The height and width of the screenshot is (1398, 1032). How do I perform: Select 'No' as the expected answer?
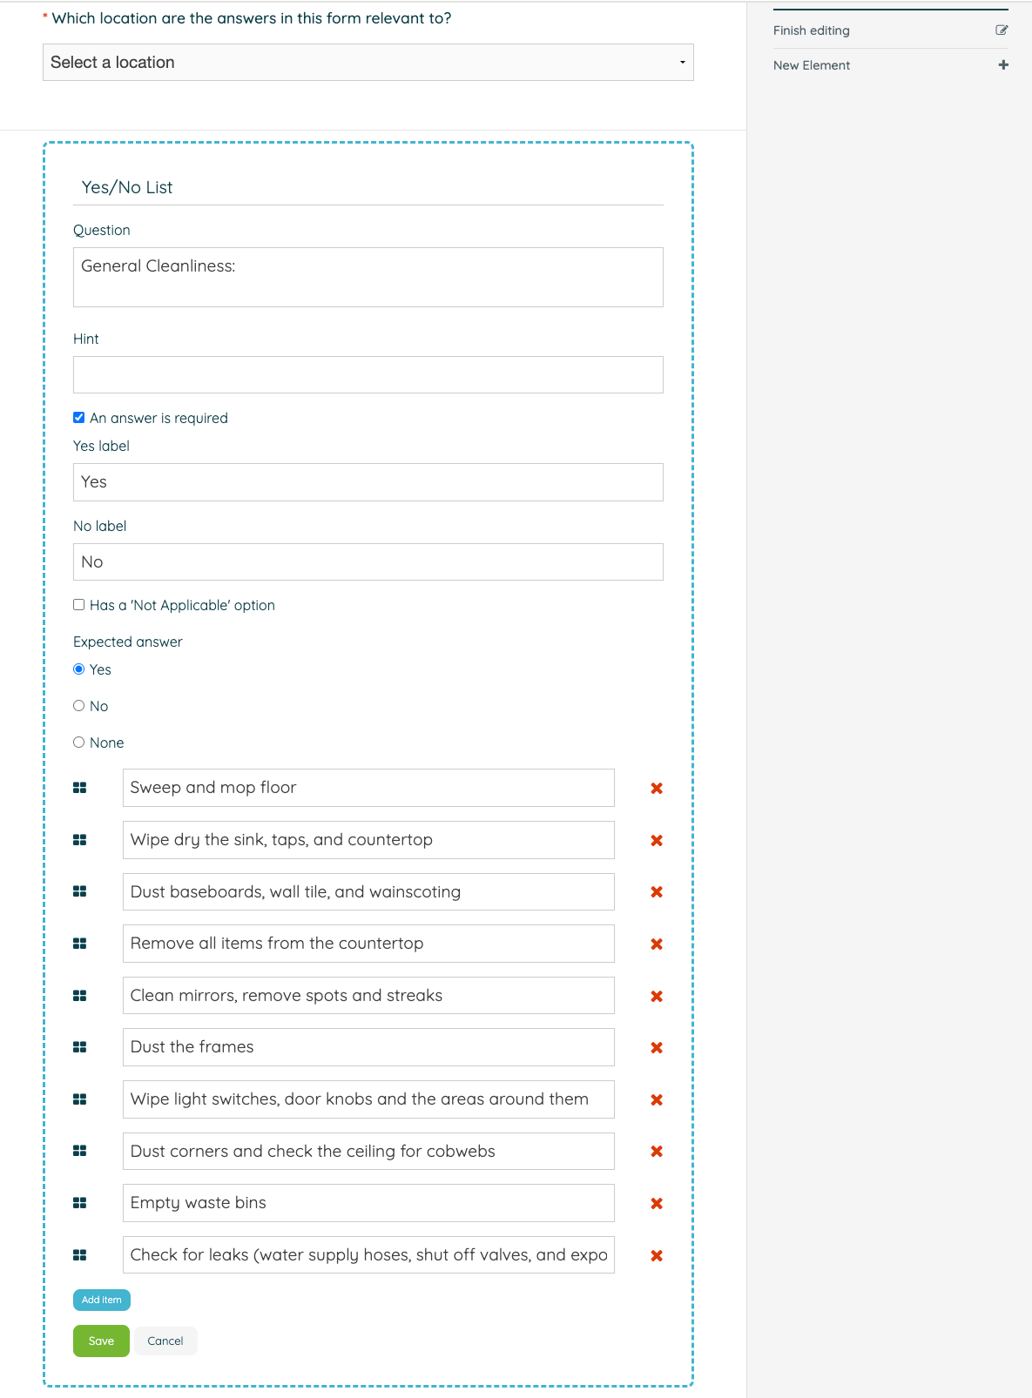78,705
